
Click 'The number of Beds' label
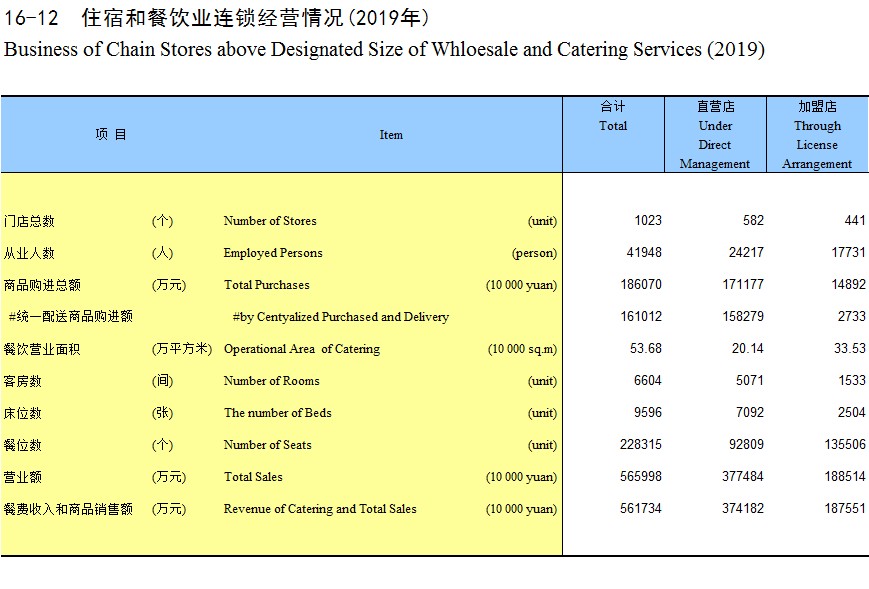tap(278, 413)
